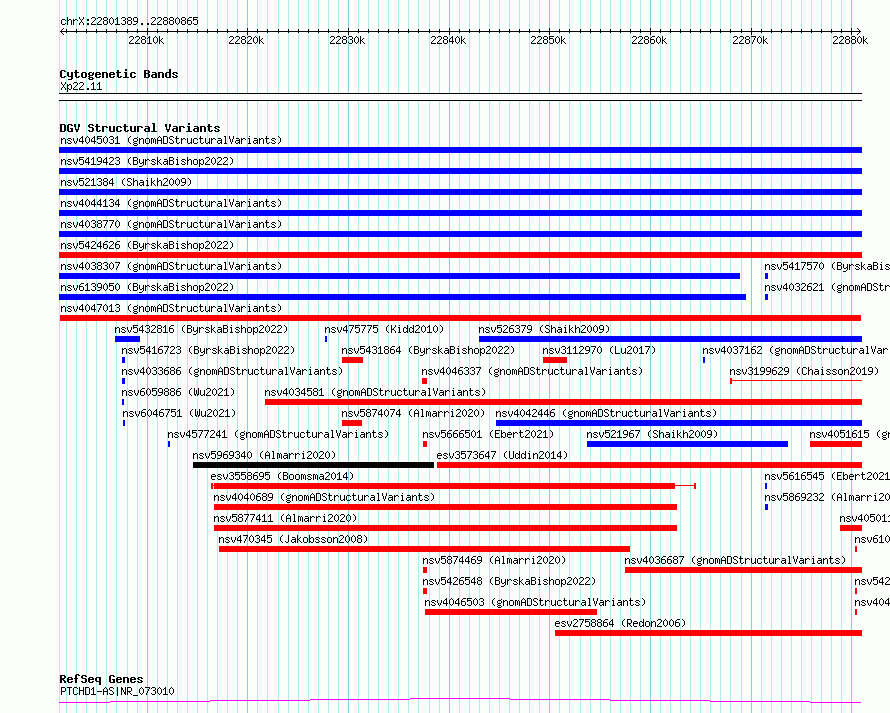Click the nsv4036687 gnomAD variant label
890x713 pixels.
(x=735, y=560)
